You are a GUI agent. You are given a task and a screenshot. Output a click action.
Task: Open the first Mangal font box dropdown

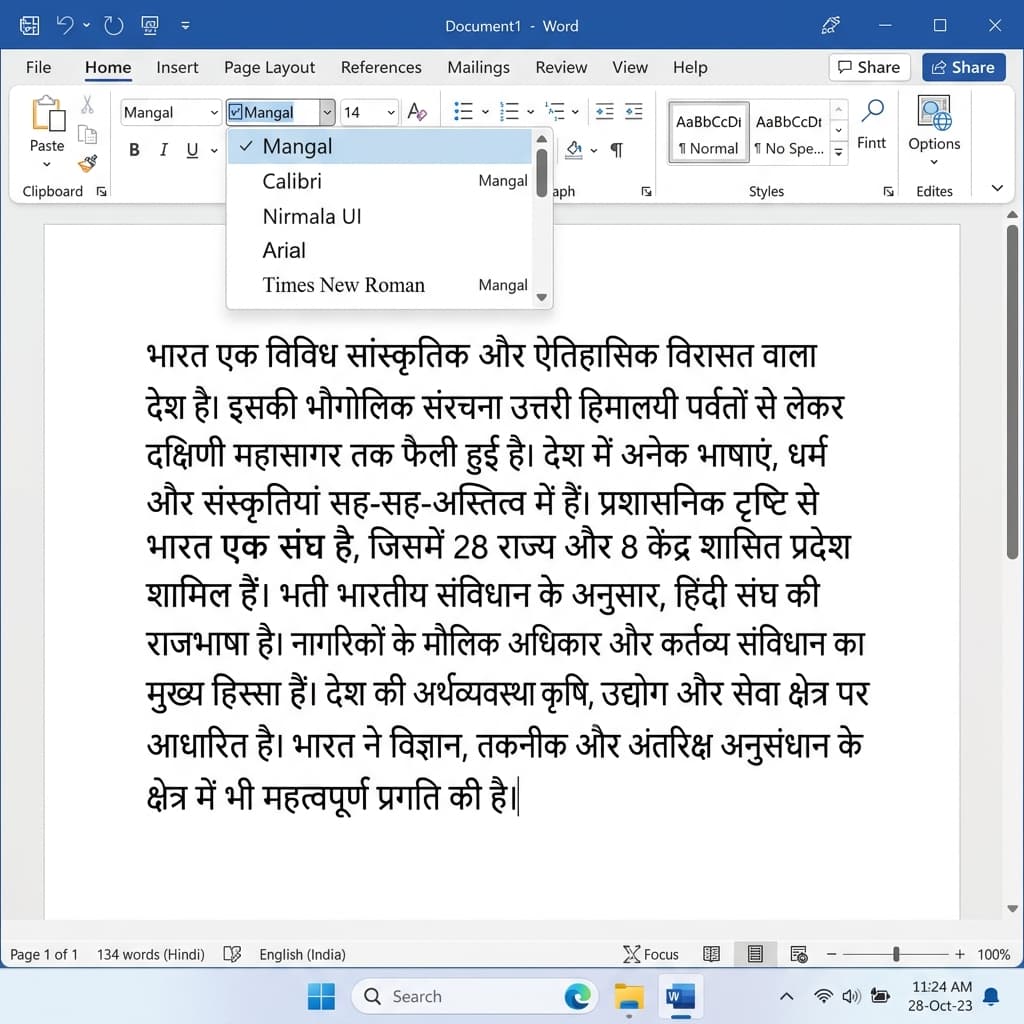tap(214, 112)
